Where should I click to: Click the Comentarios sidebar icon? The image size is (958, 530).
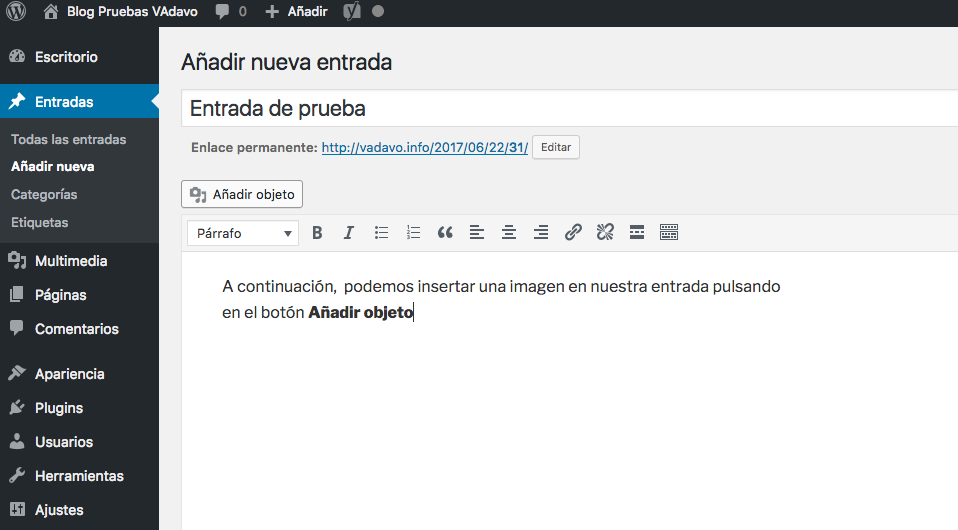pyautogui.click(x=17, y=328)
